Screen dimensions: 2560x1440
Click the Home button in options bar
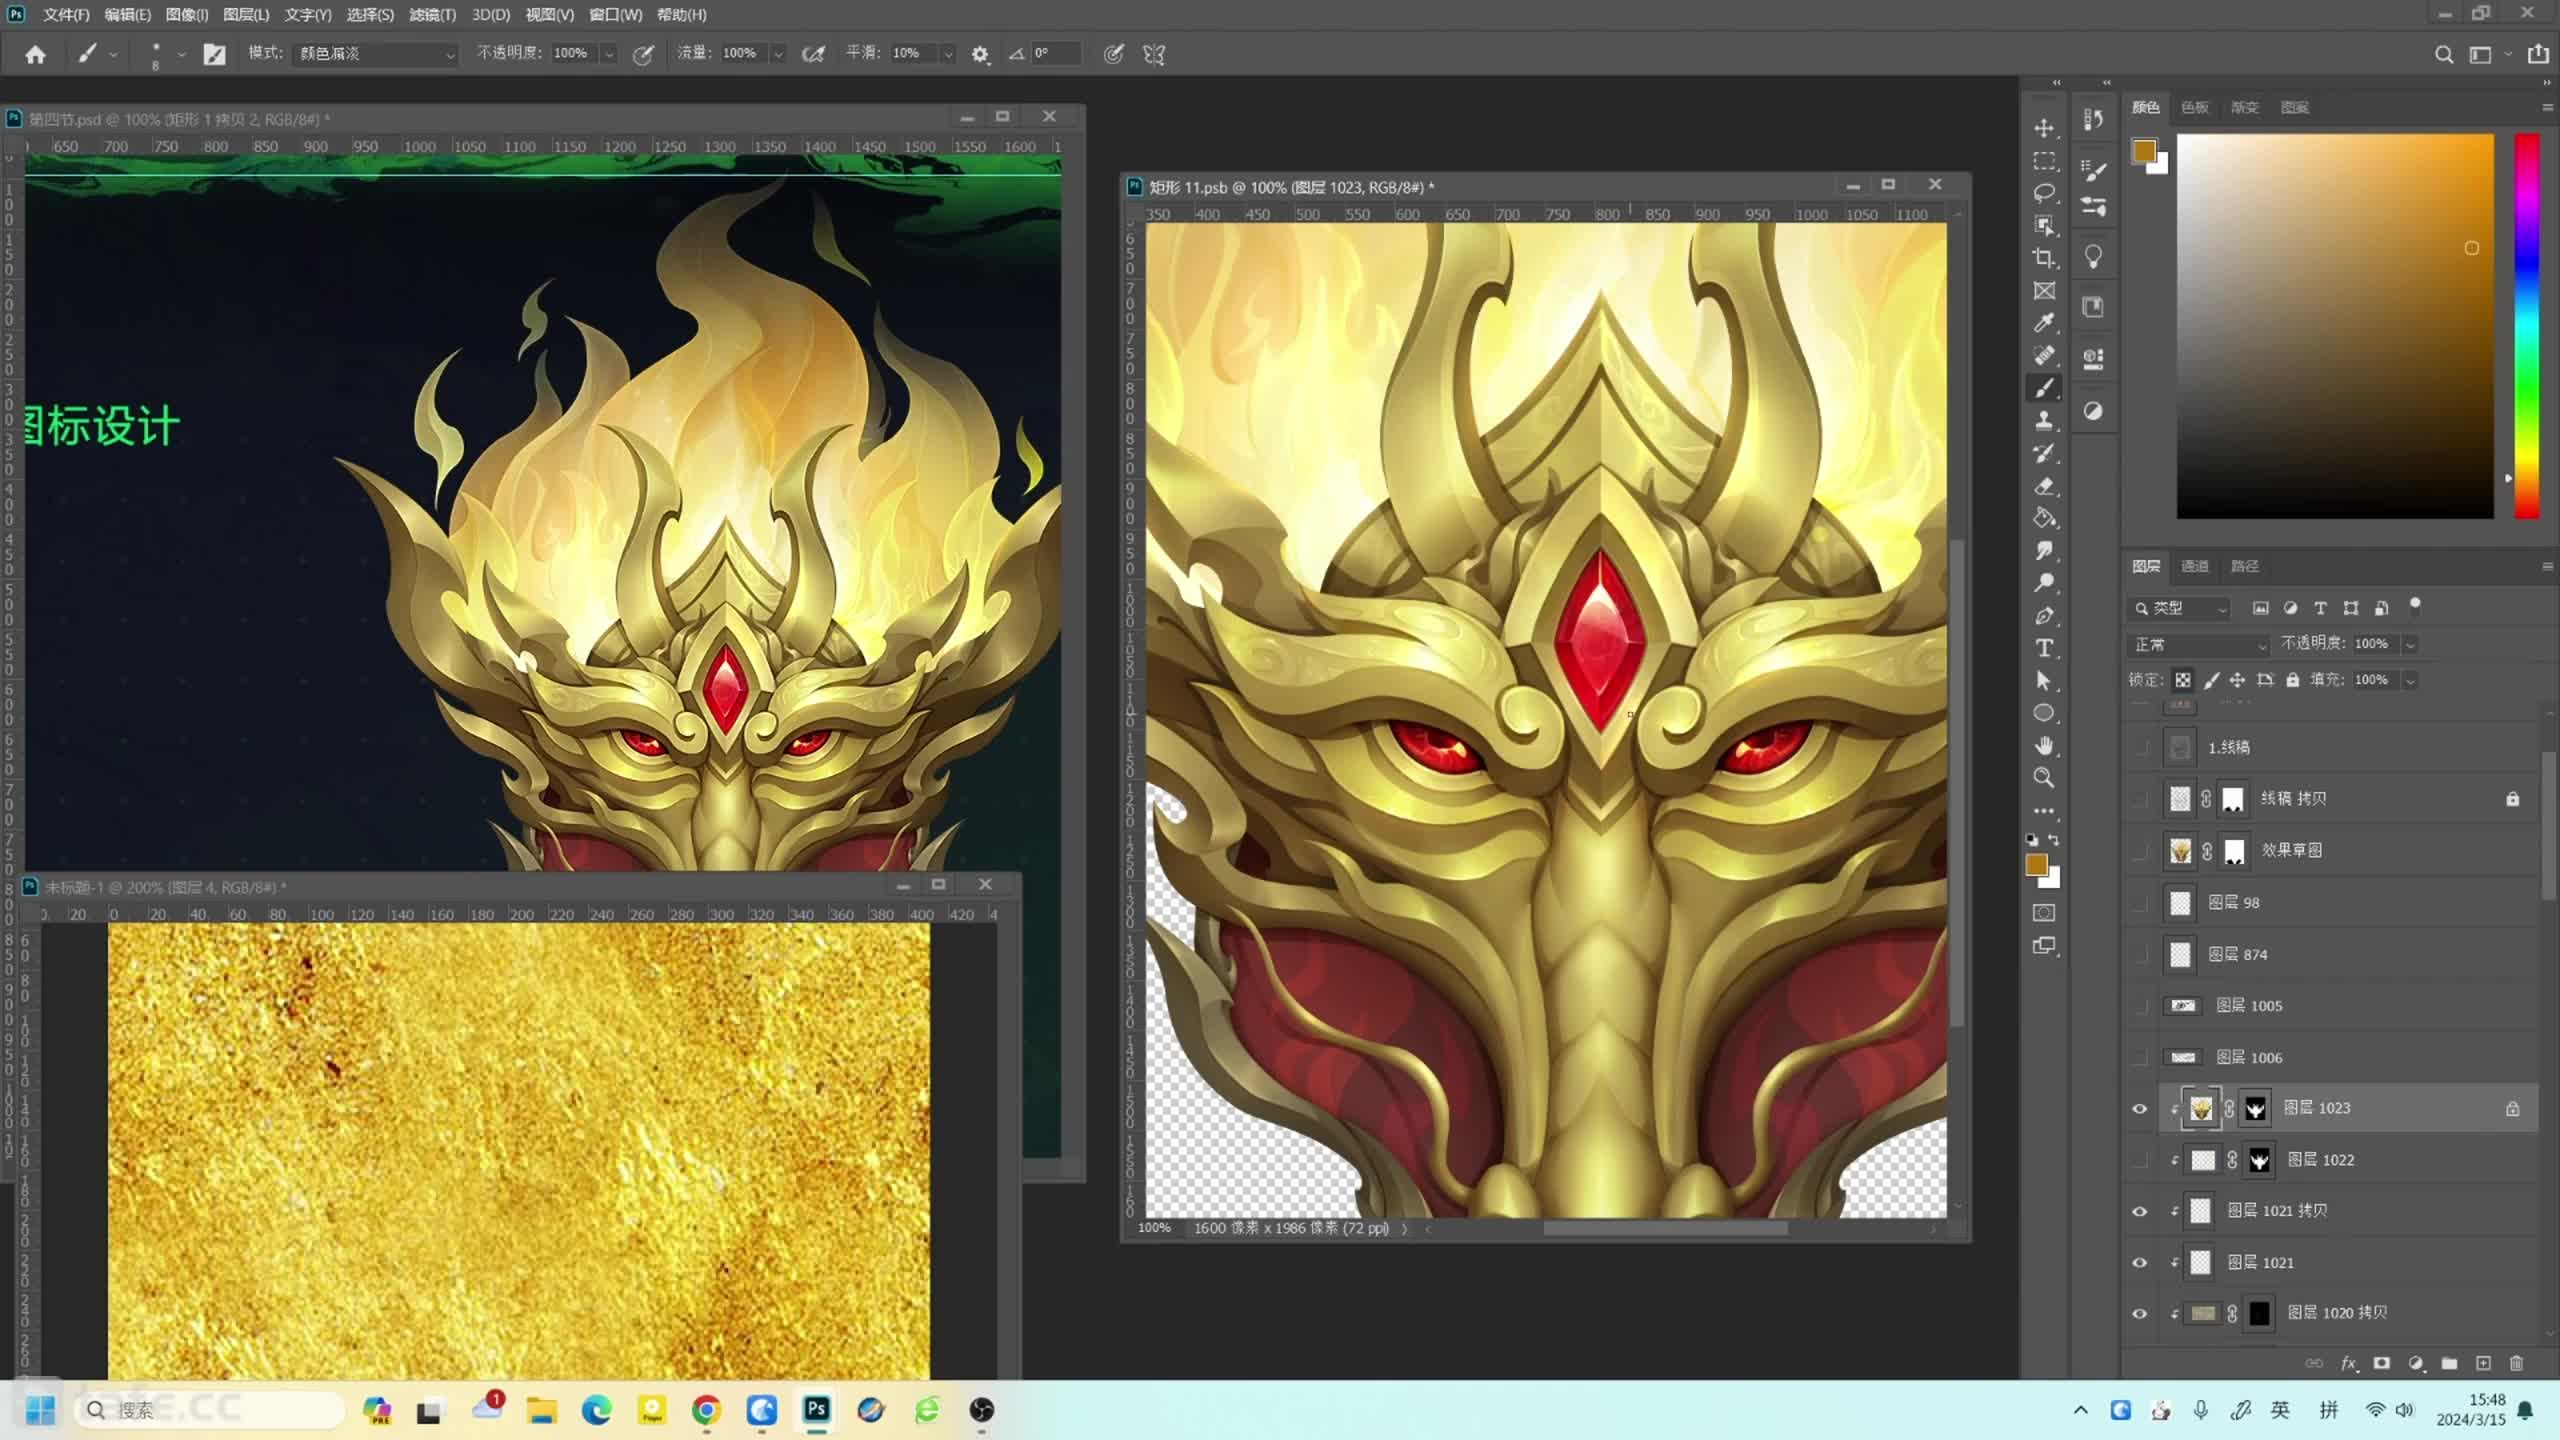click(x=35, y=54)
